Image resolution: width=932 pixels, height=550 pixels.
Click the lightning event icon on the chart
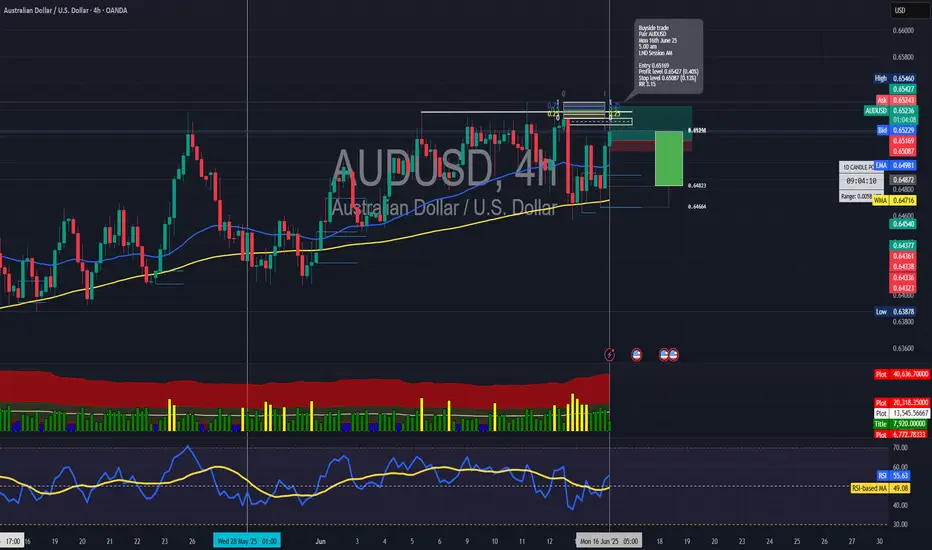tap(609, 355)
